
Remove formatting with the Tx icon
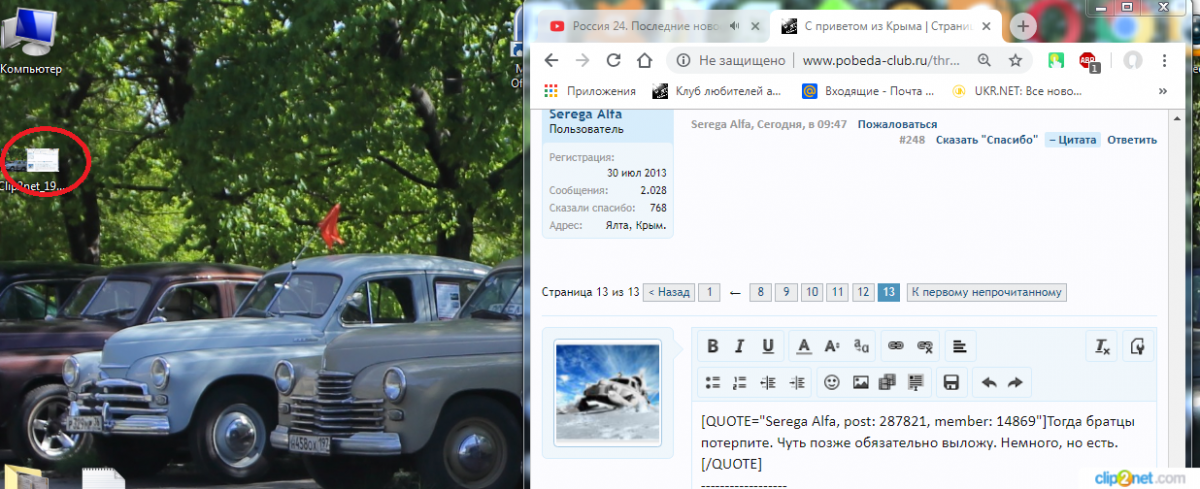pos(1102,346)
